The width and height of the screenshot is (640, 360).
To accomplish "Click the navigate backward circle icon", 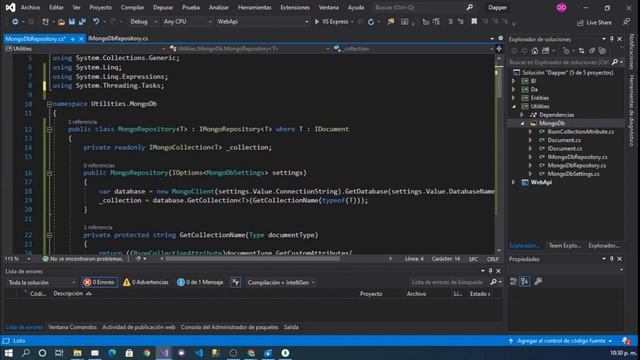I will click(x=15, y=22).
